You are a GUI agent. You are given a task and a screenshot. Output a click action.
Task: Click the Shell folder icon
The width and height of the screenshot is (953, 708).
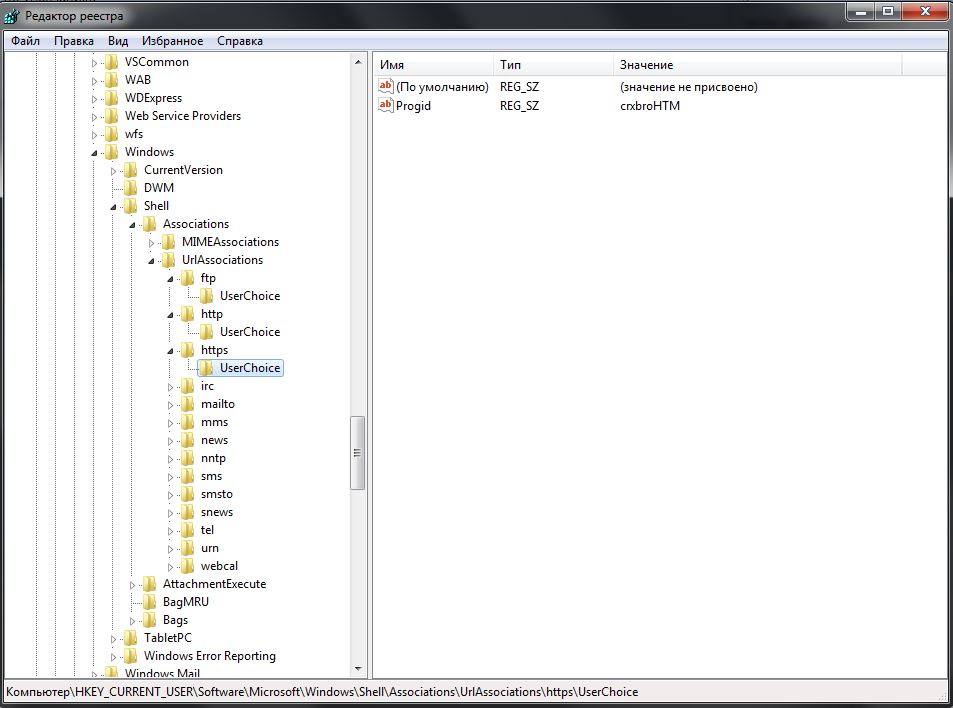tap(130, 206)
